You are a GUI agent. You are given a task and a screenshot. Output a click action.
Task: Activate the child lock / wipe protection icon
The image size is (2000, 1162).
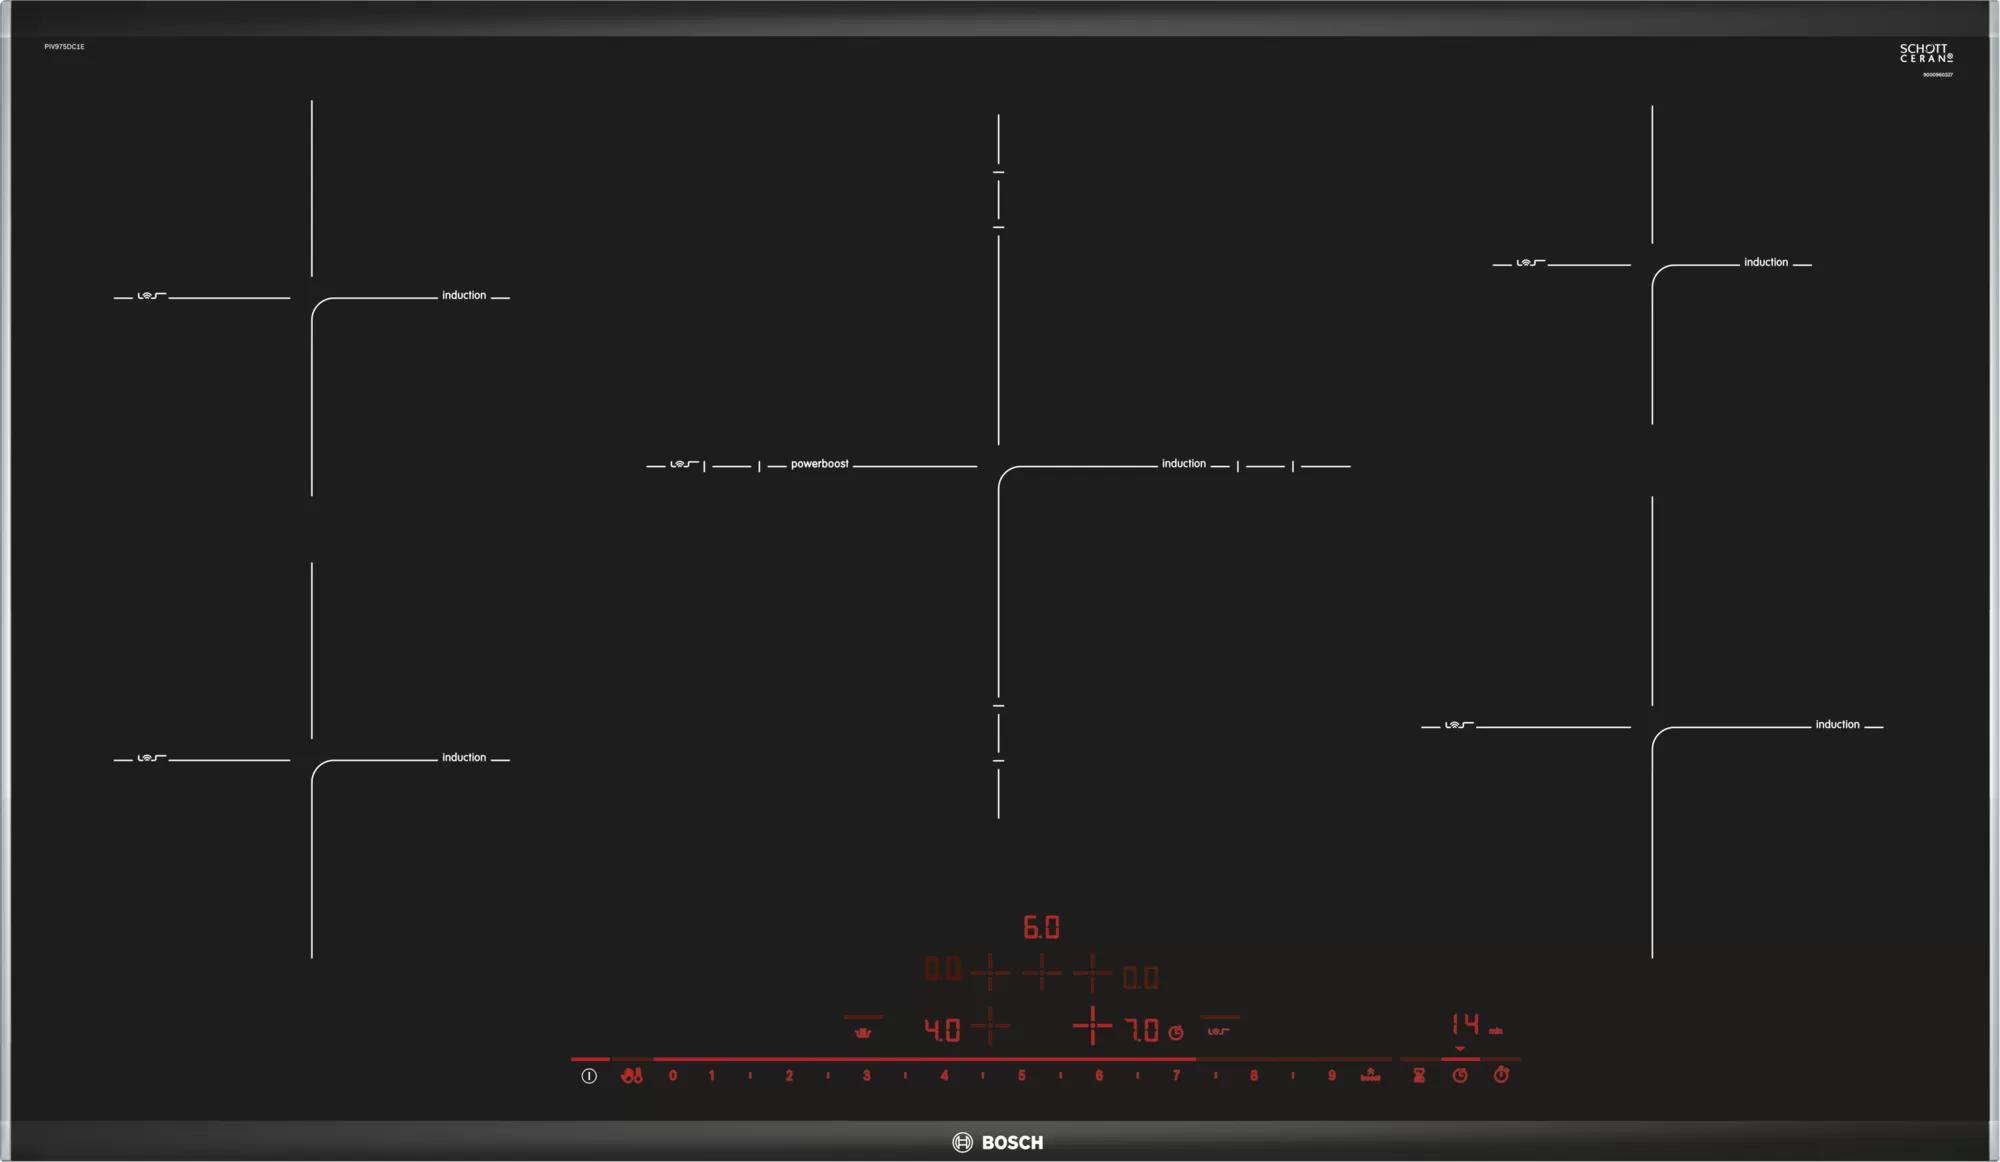632,1076
